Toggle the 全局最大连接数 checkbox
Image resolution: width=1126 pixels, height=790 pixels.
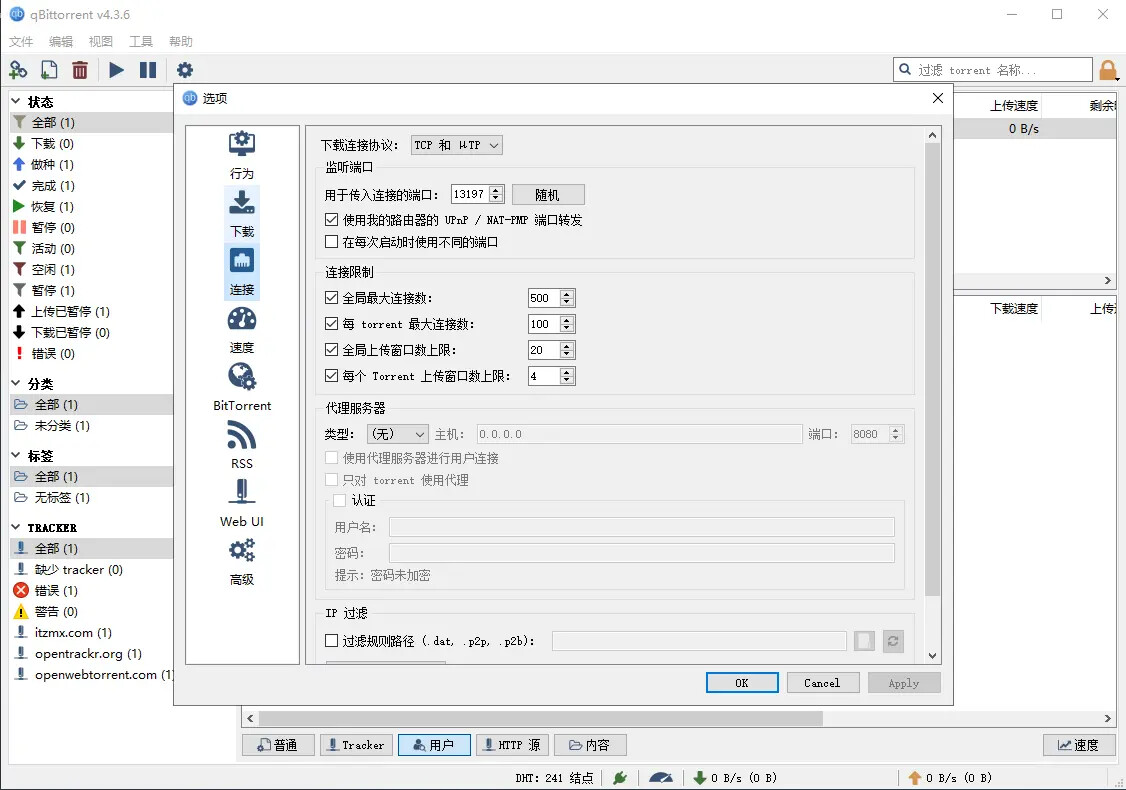pos(331,297)
